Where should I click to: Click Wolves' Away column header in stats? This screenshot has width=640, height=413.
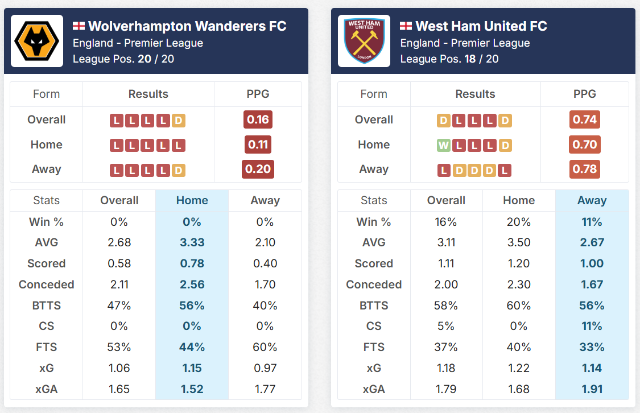pos(265,200)
